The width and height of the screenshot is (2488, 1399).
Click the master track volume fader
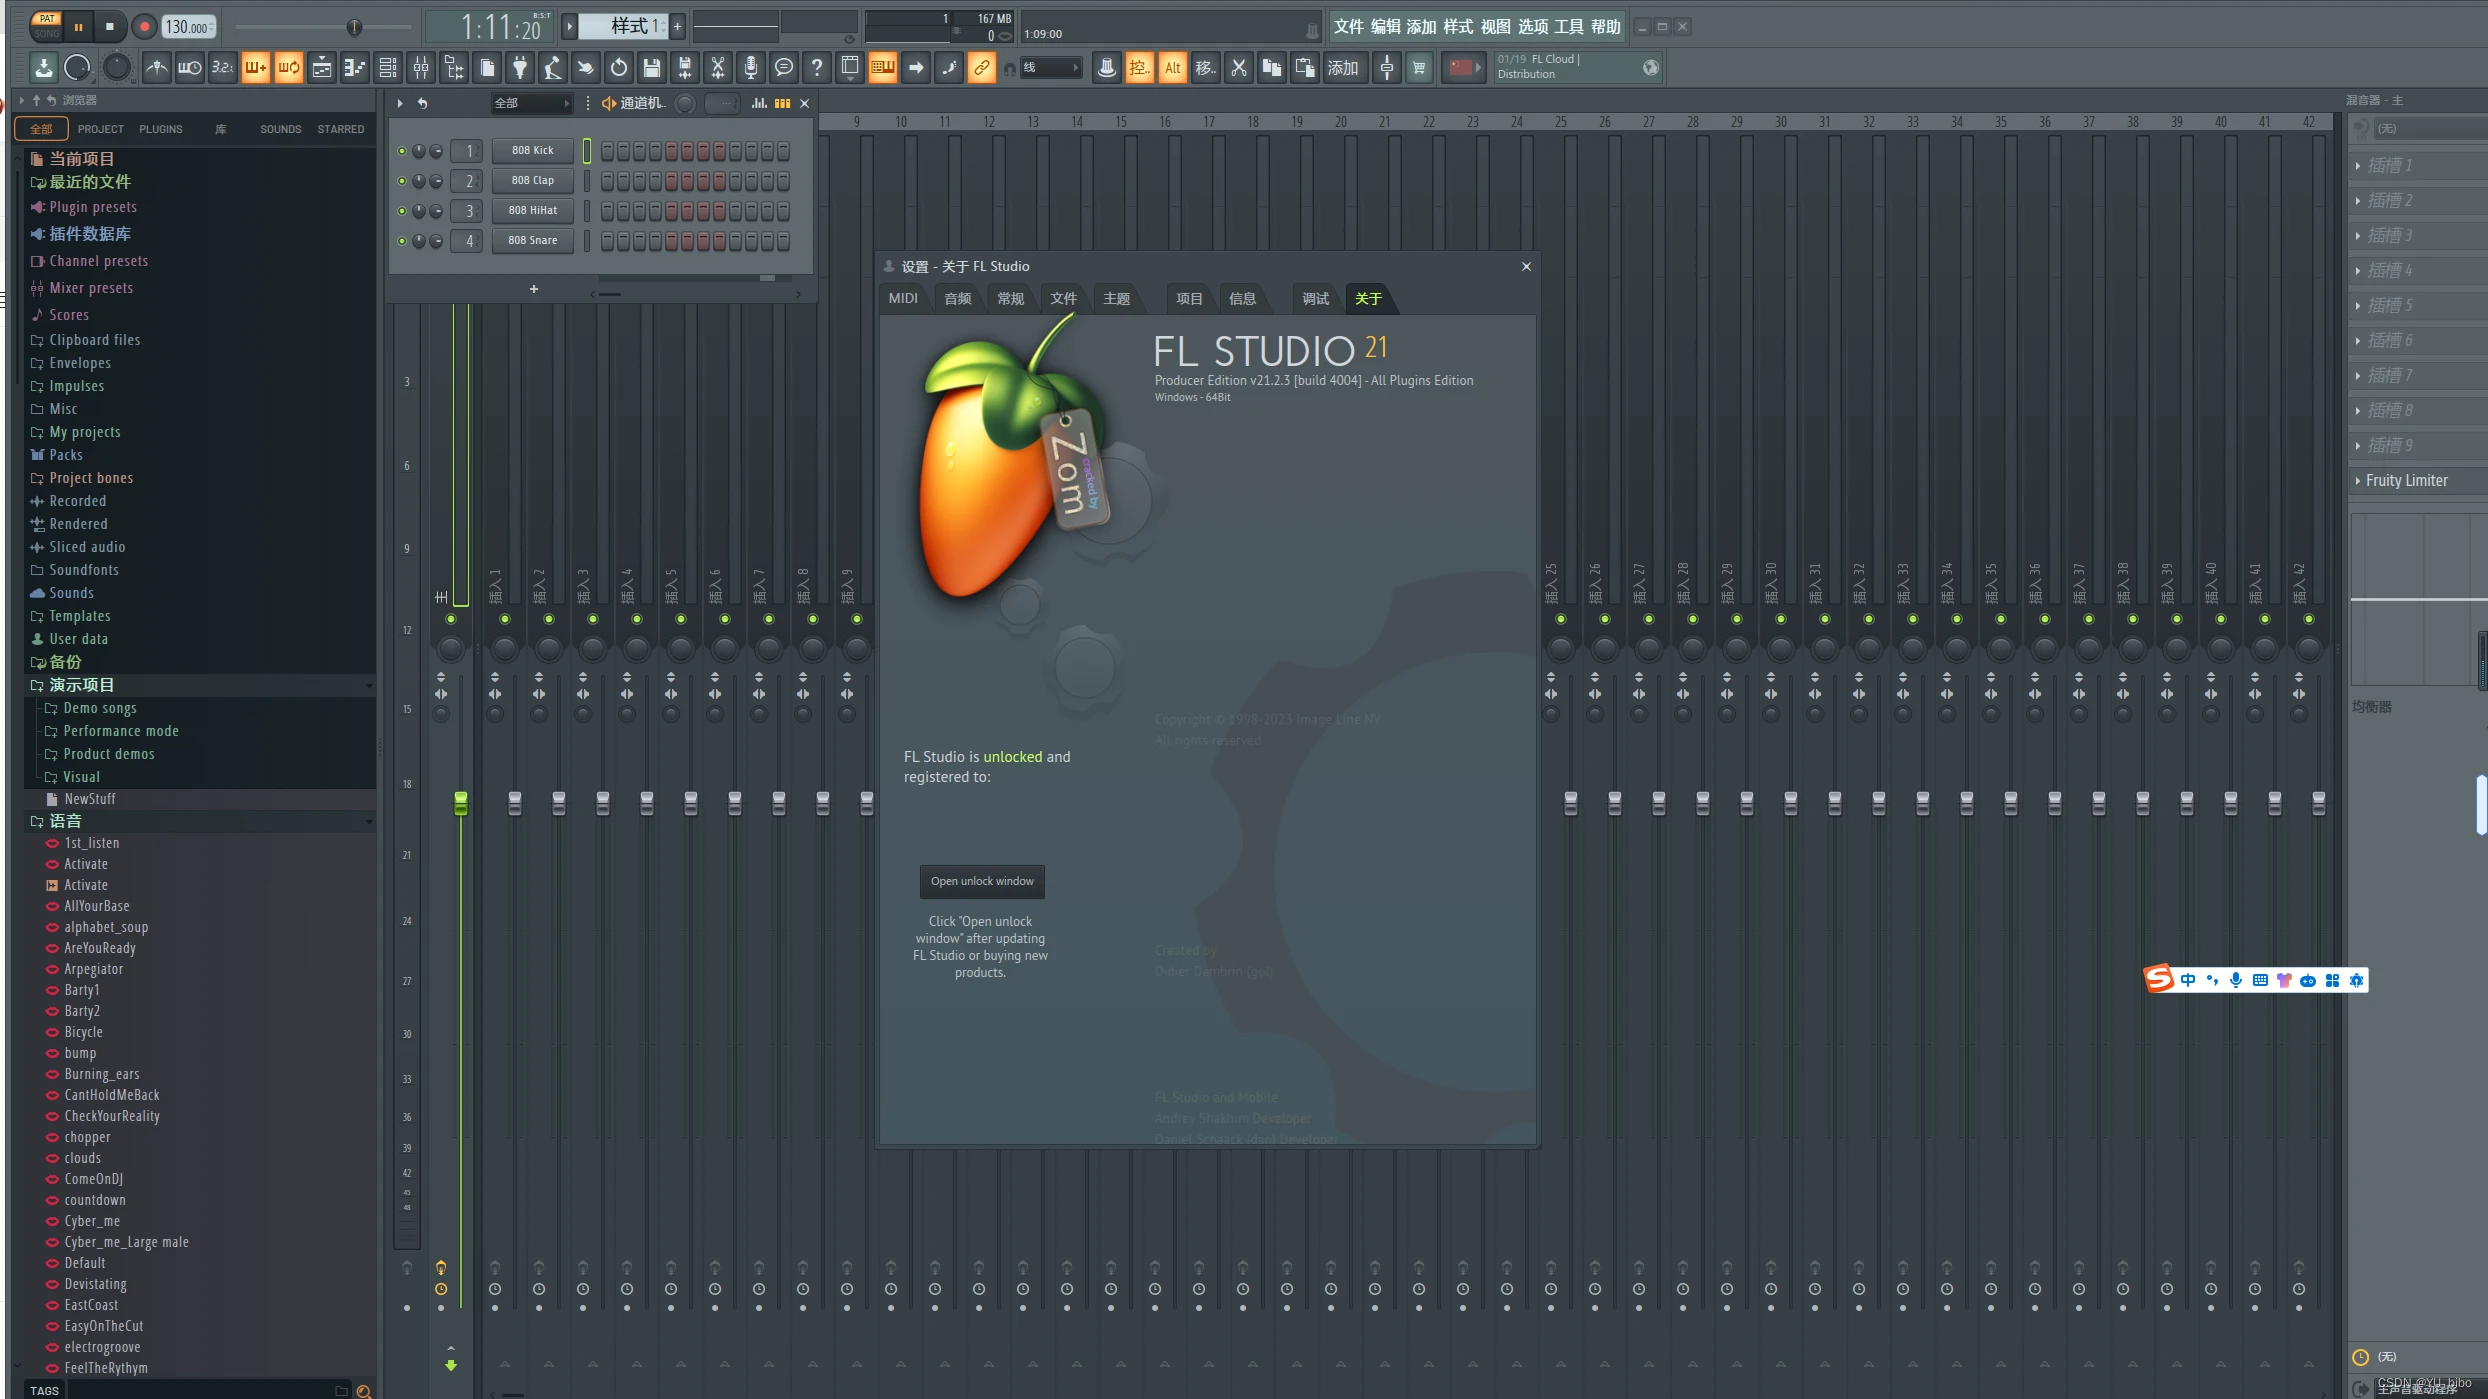(461, 803)
